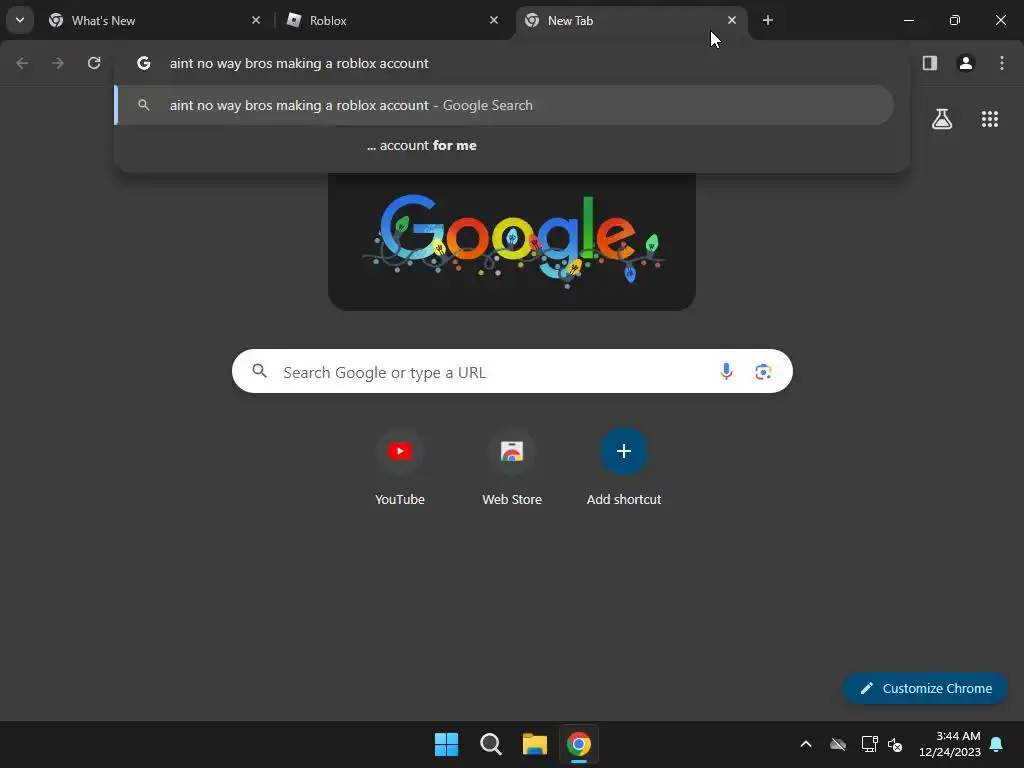Click the magnifier icon in the search box
Screen dimensions: 1024x768
click(259, 372)
